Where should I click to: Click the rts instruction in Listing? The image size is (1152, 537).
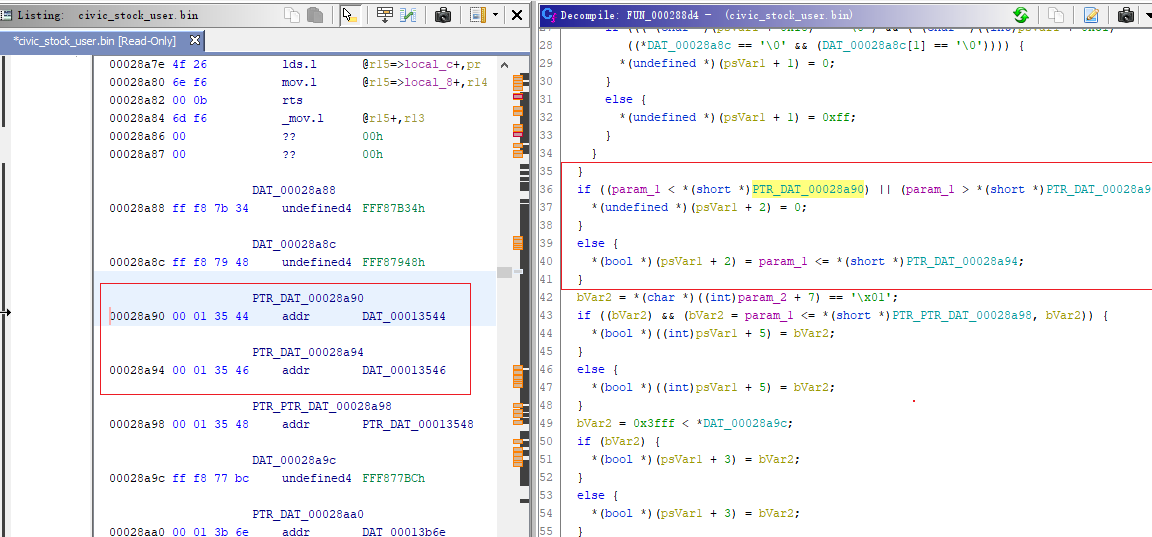pos(292,100)
